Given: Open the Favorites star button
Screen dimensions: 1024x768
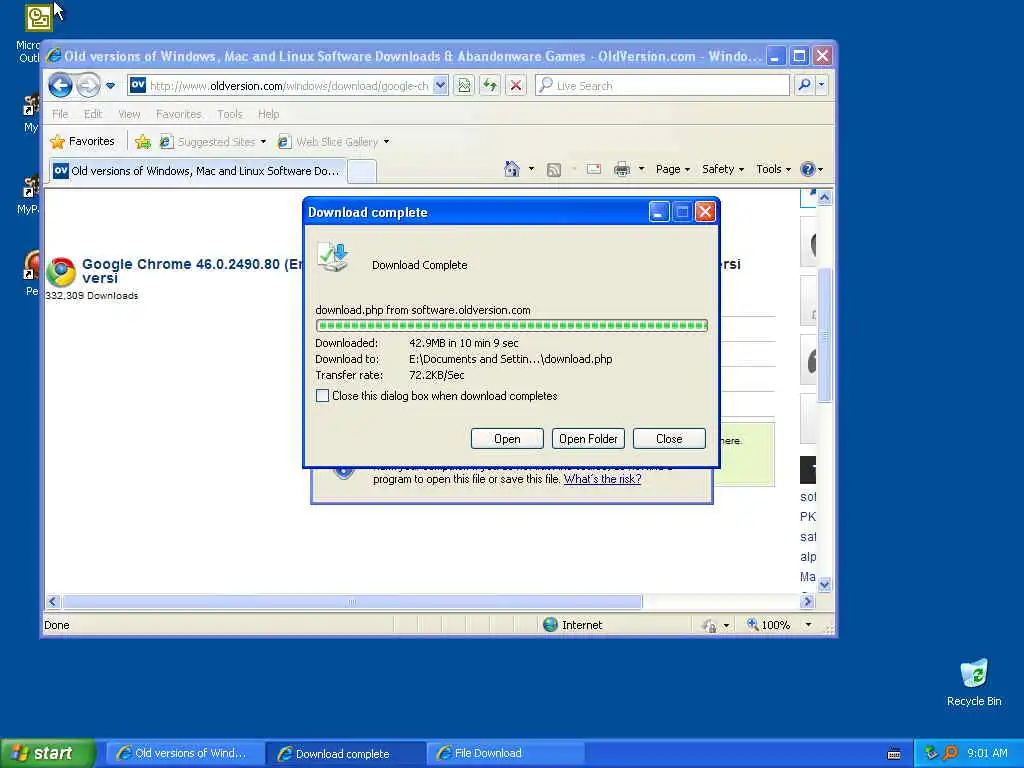Looking at the screenshot, I should click(x=82, y=142).
